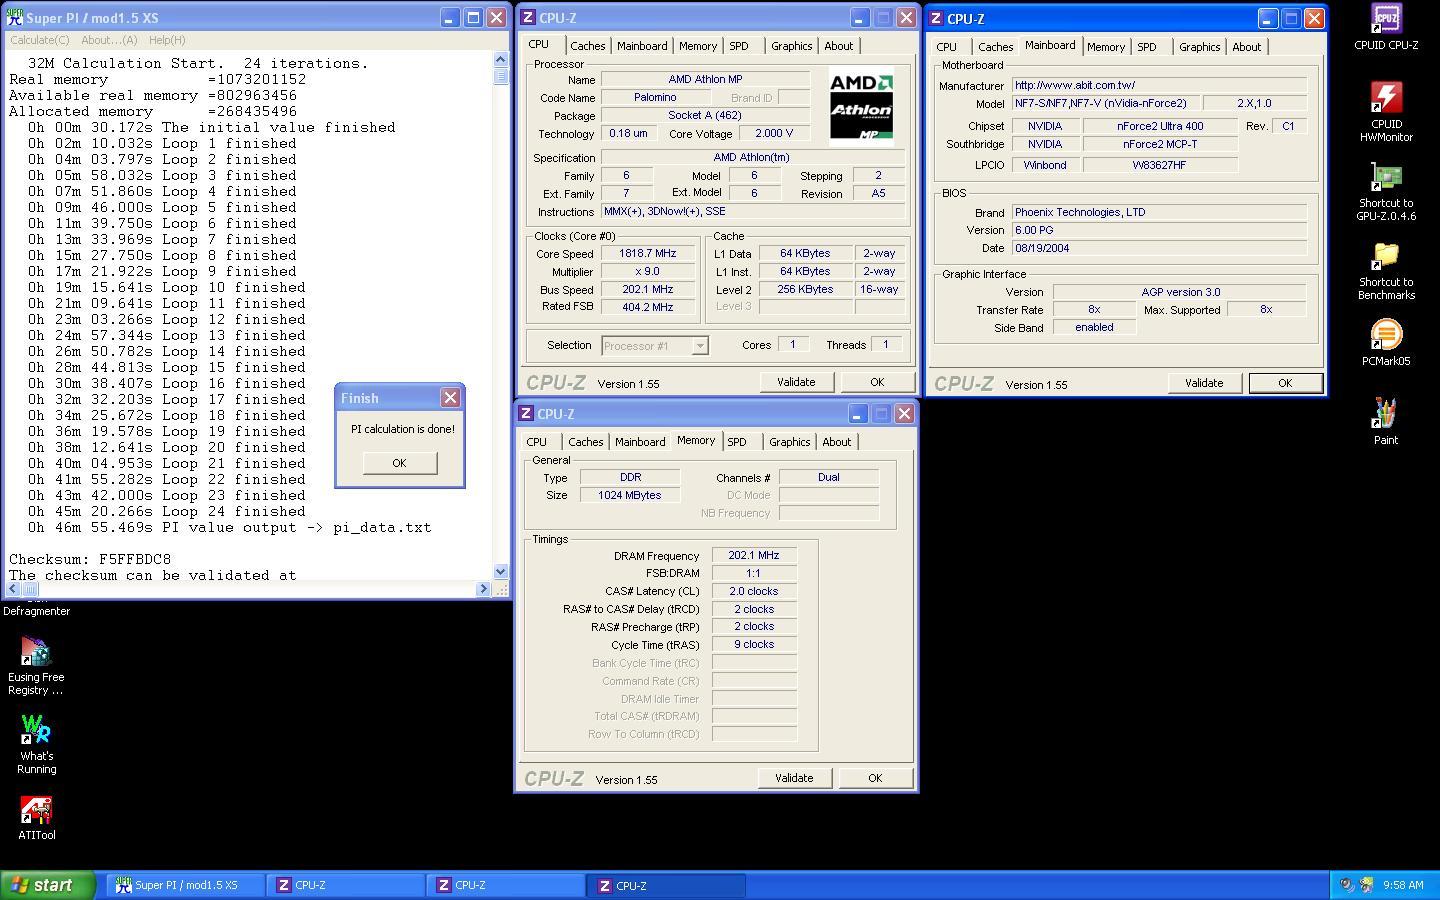Activate the second CPU-Z taskbar button

(506, 885)
